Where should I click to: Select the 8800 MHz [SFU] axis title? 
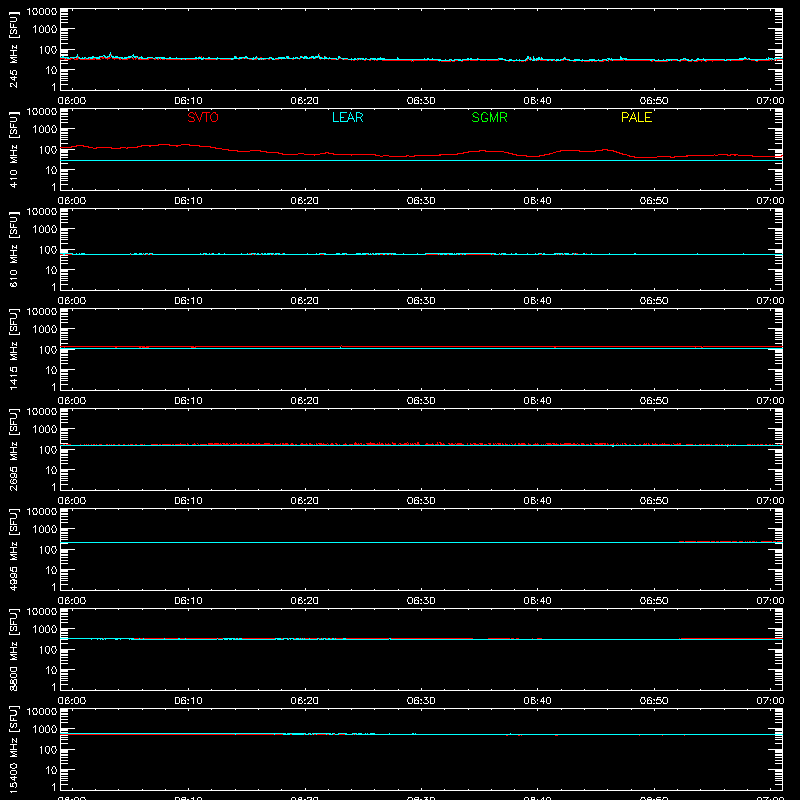13,649
